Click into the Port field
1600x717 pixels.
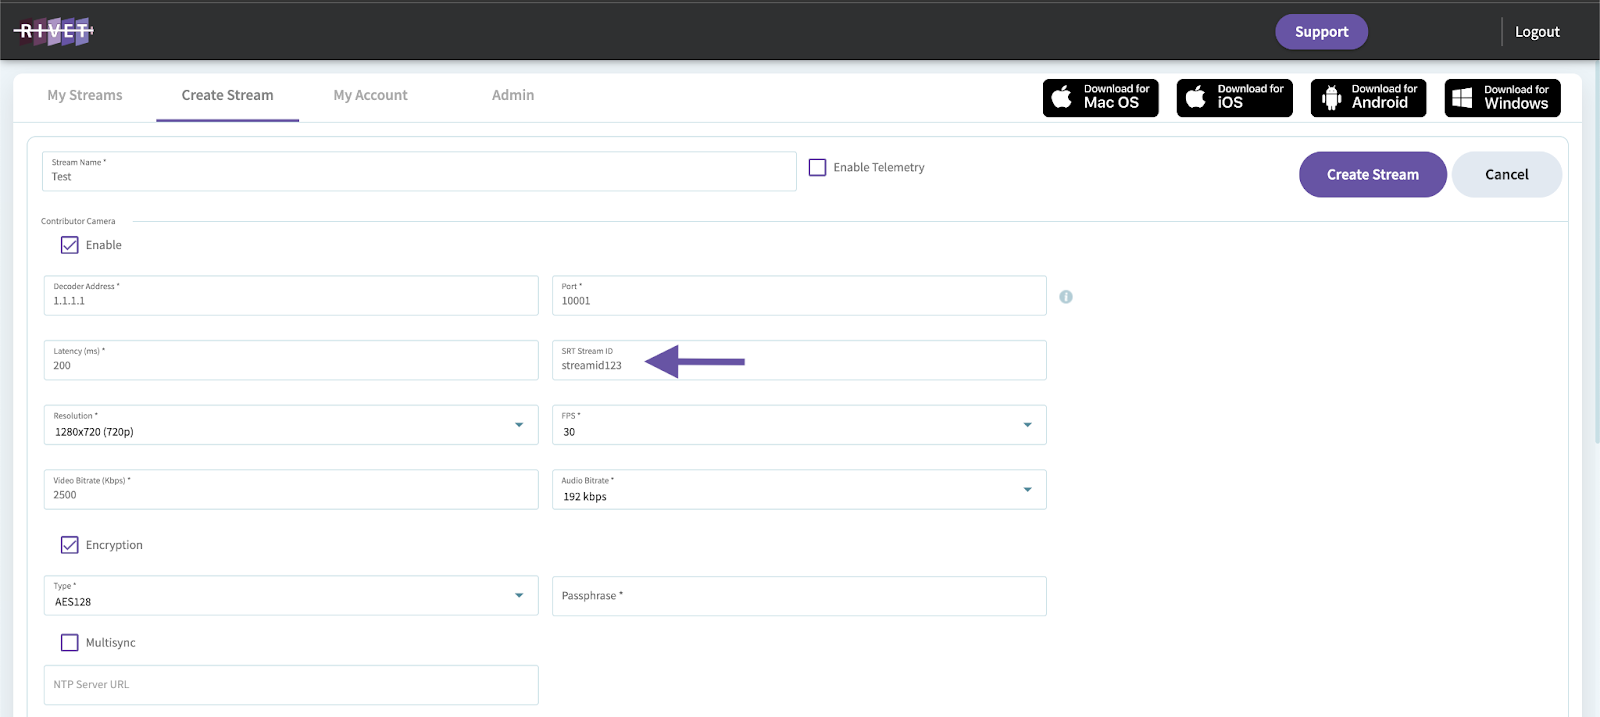799,295
